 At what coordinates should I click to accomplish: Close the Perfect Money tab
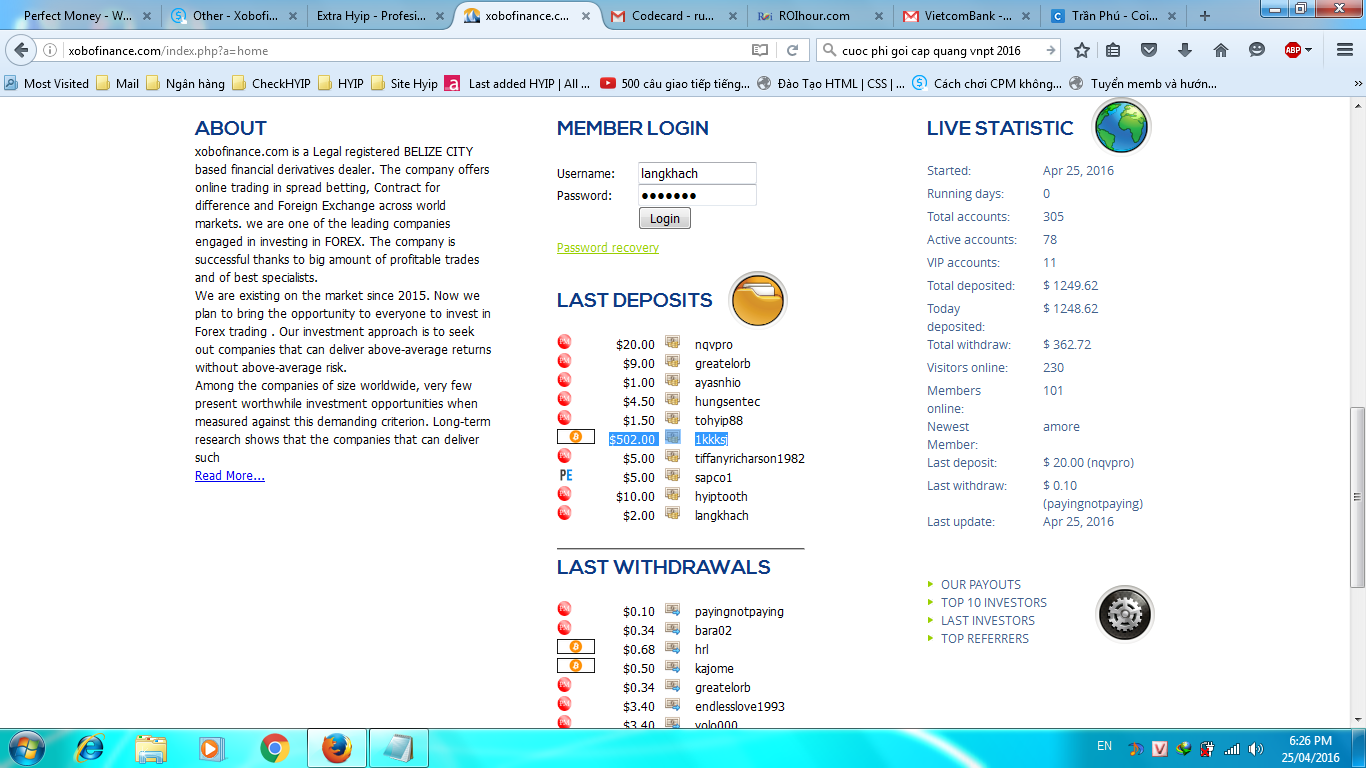(x=148, y=16)
